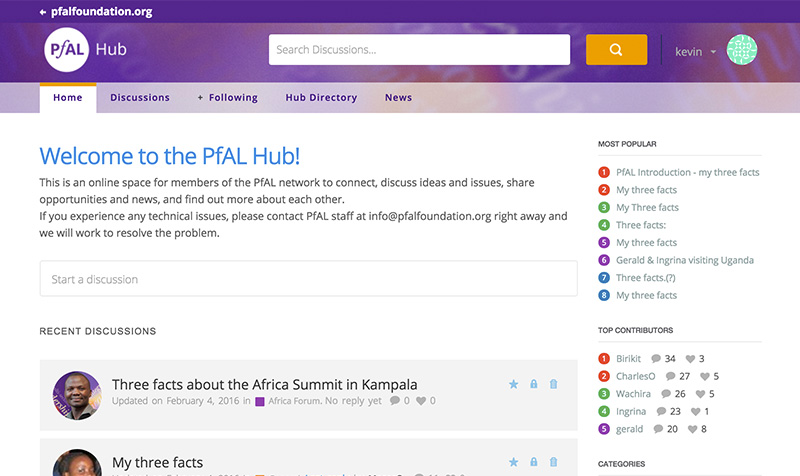Open My three facts recent discussion title

coord(157,462)
